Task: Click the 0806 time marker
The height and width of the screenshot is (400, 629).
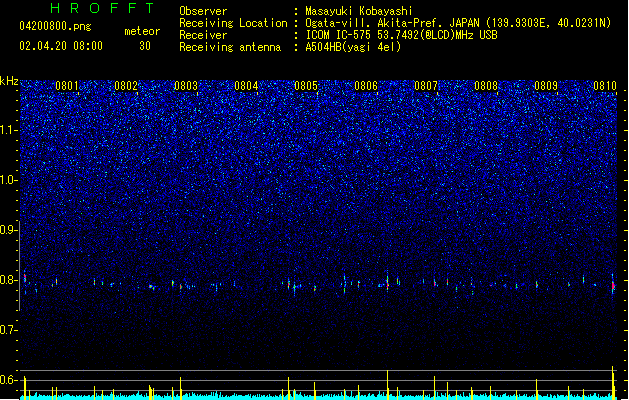Action: click(x=366, y=86)
